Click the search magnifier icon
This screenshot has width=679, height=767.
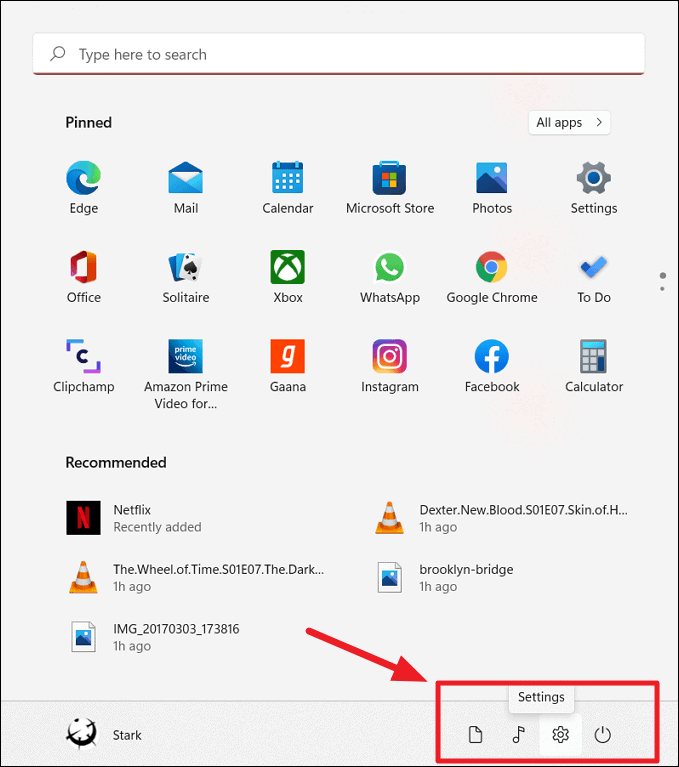[58, 54]
